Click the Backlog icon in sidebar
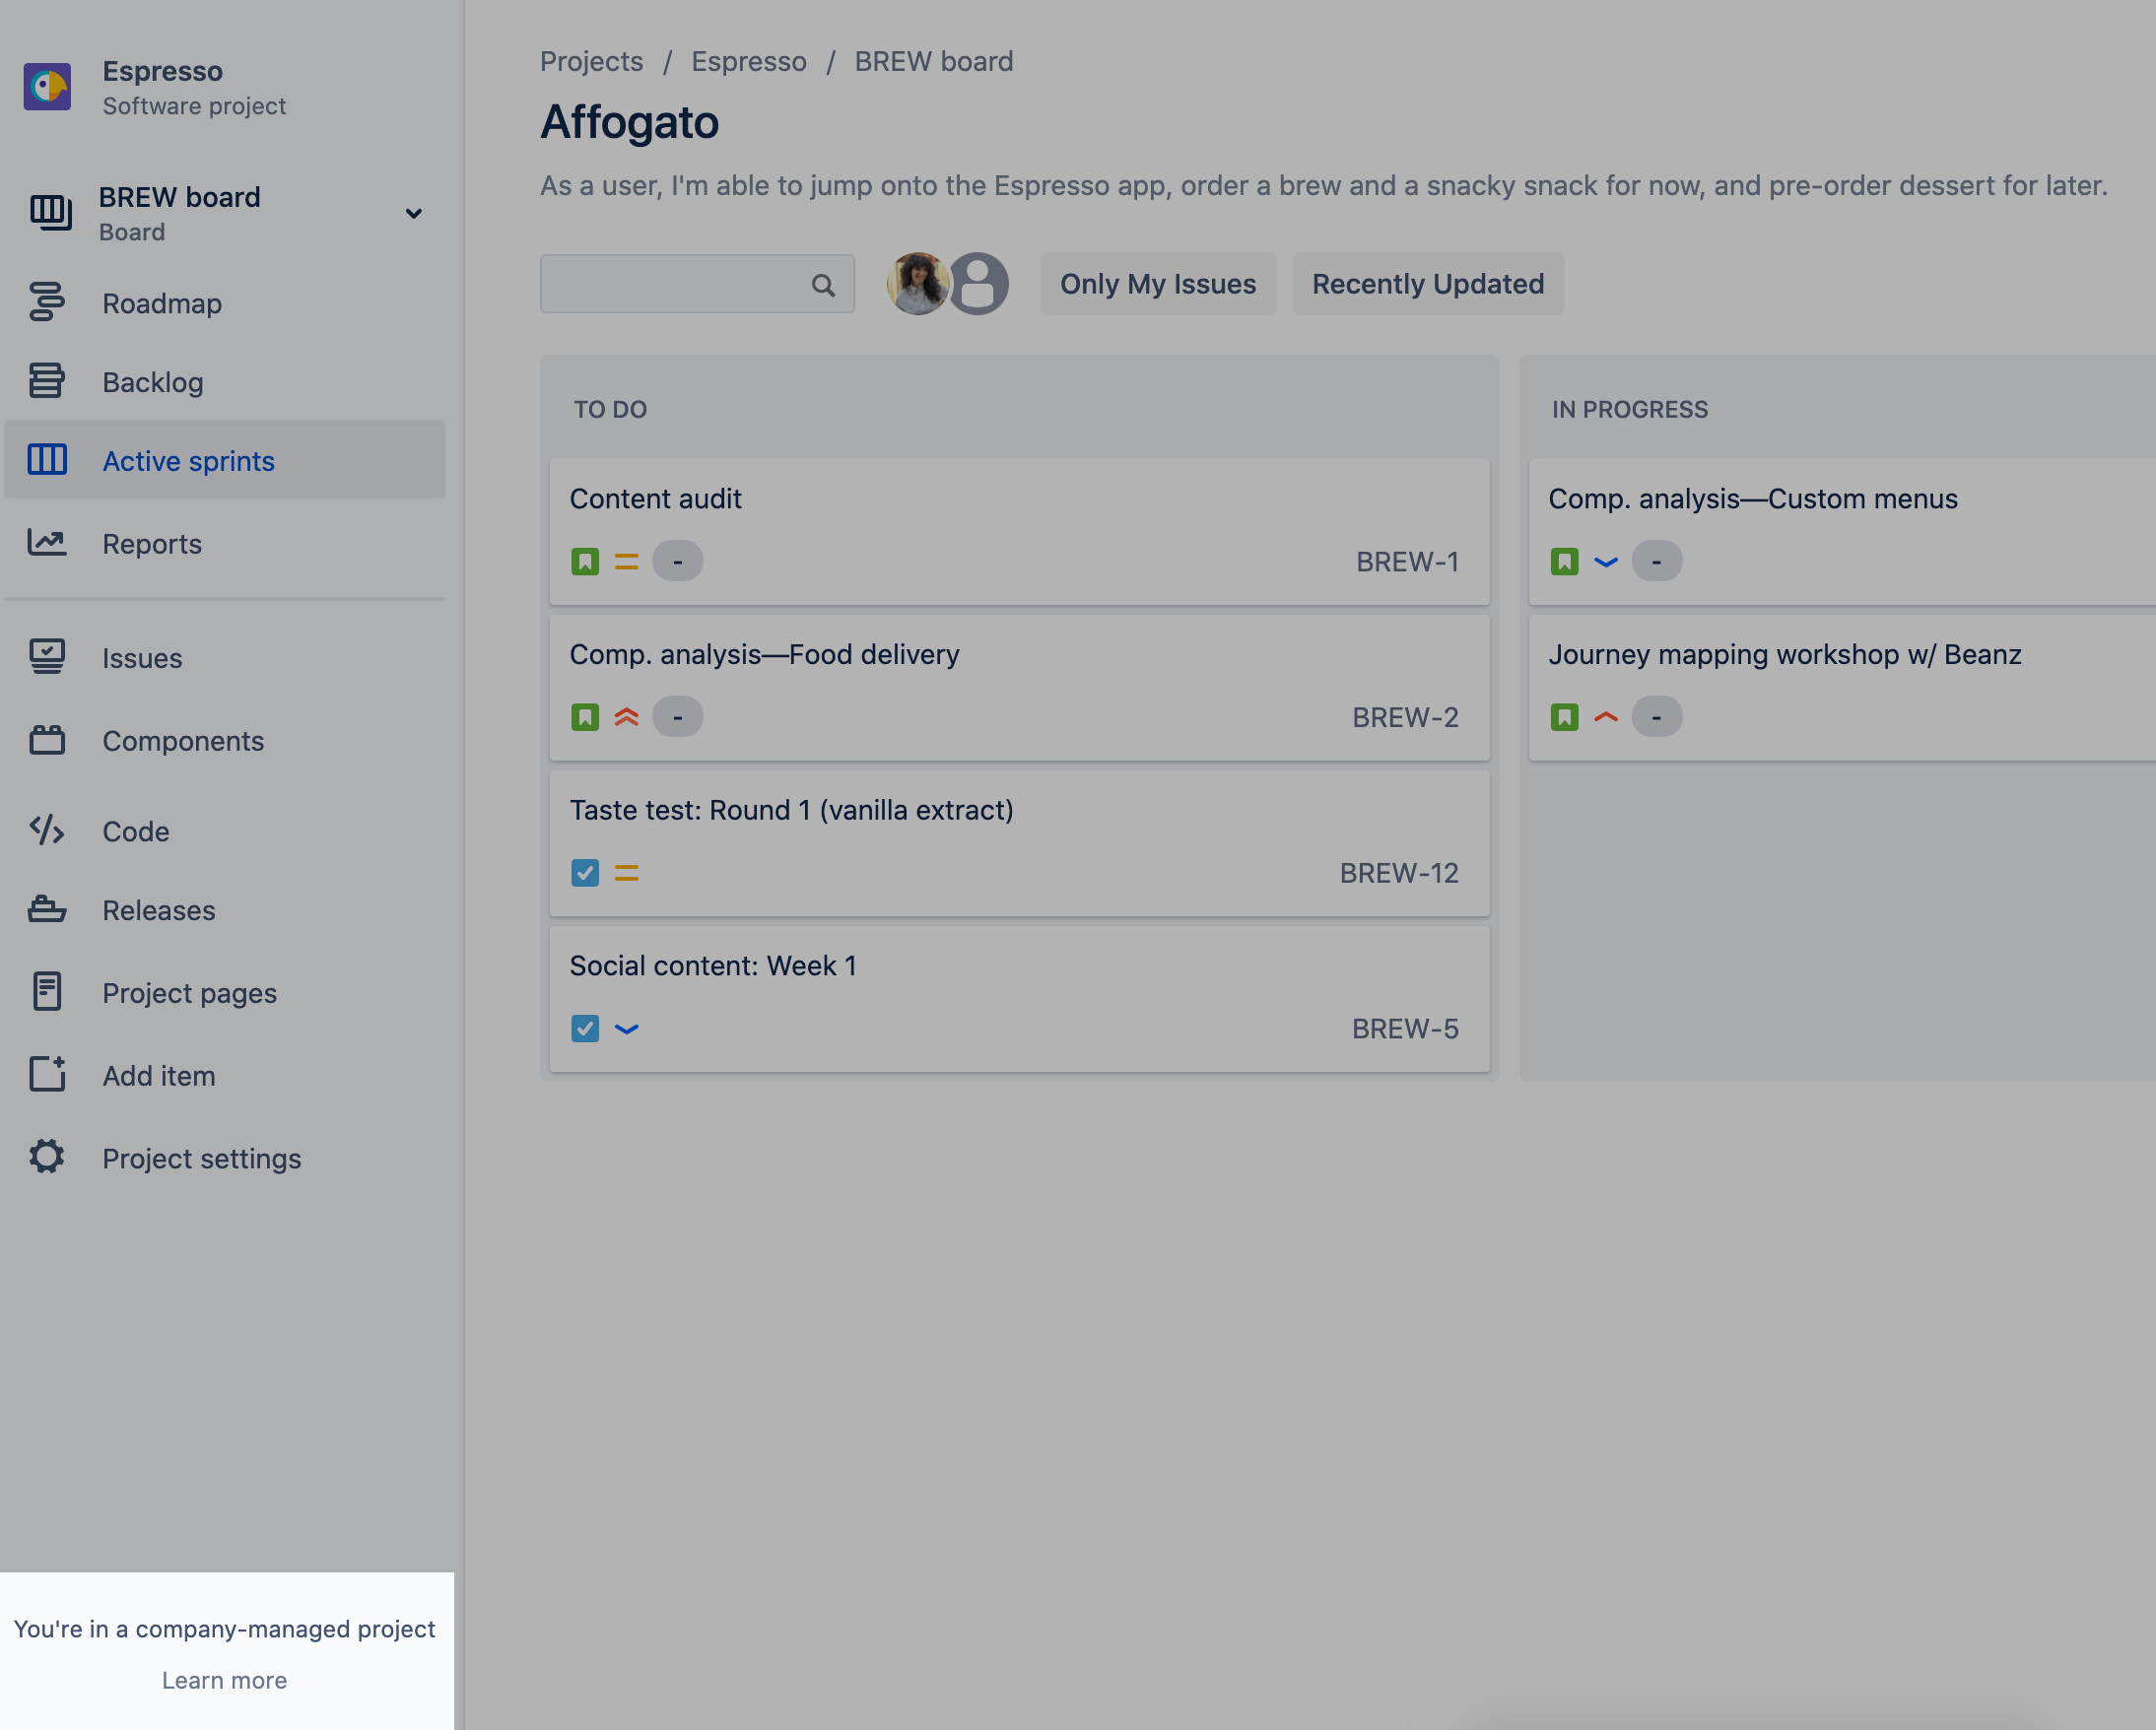The height and width of the screenshot is (1730, 2156). [47, 381]
